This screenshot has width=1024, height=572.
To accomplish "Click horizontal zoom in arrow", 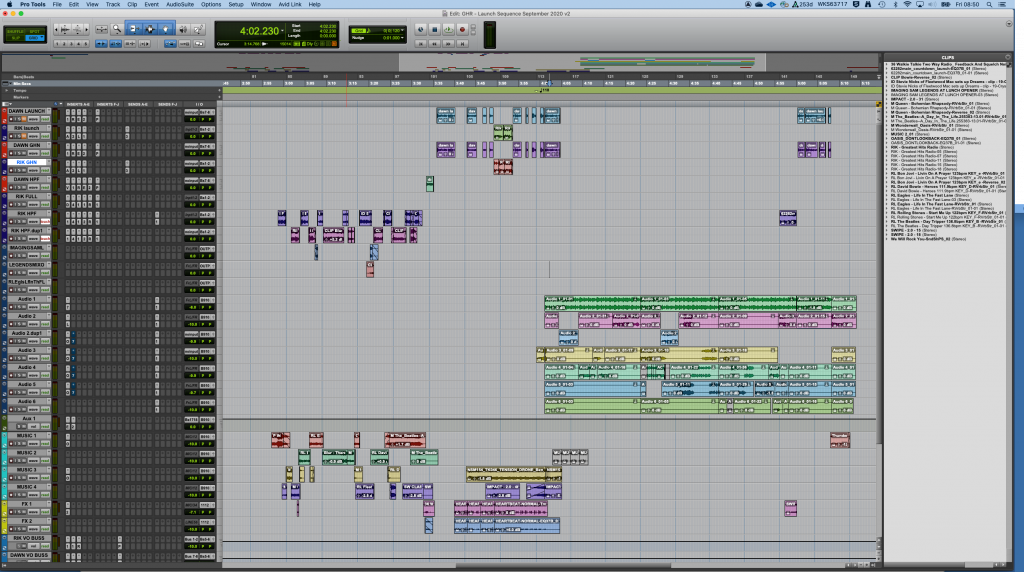I will tap(87, 29).
